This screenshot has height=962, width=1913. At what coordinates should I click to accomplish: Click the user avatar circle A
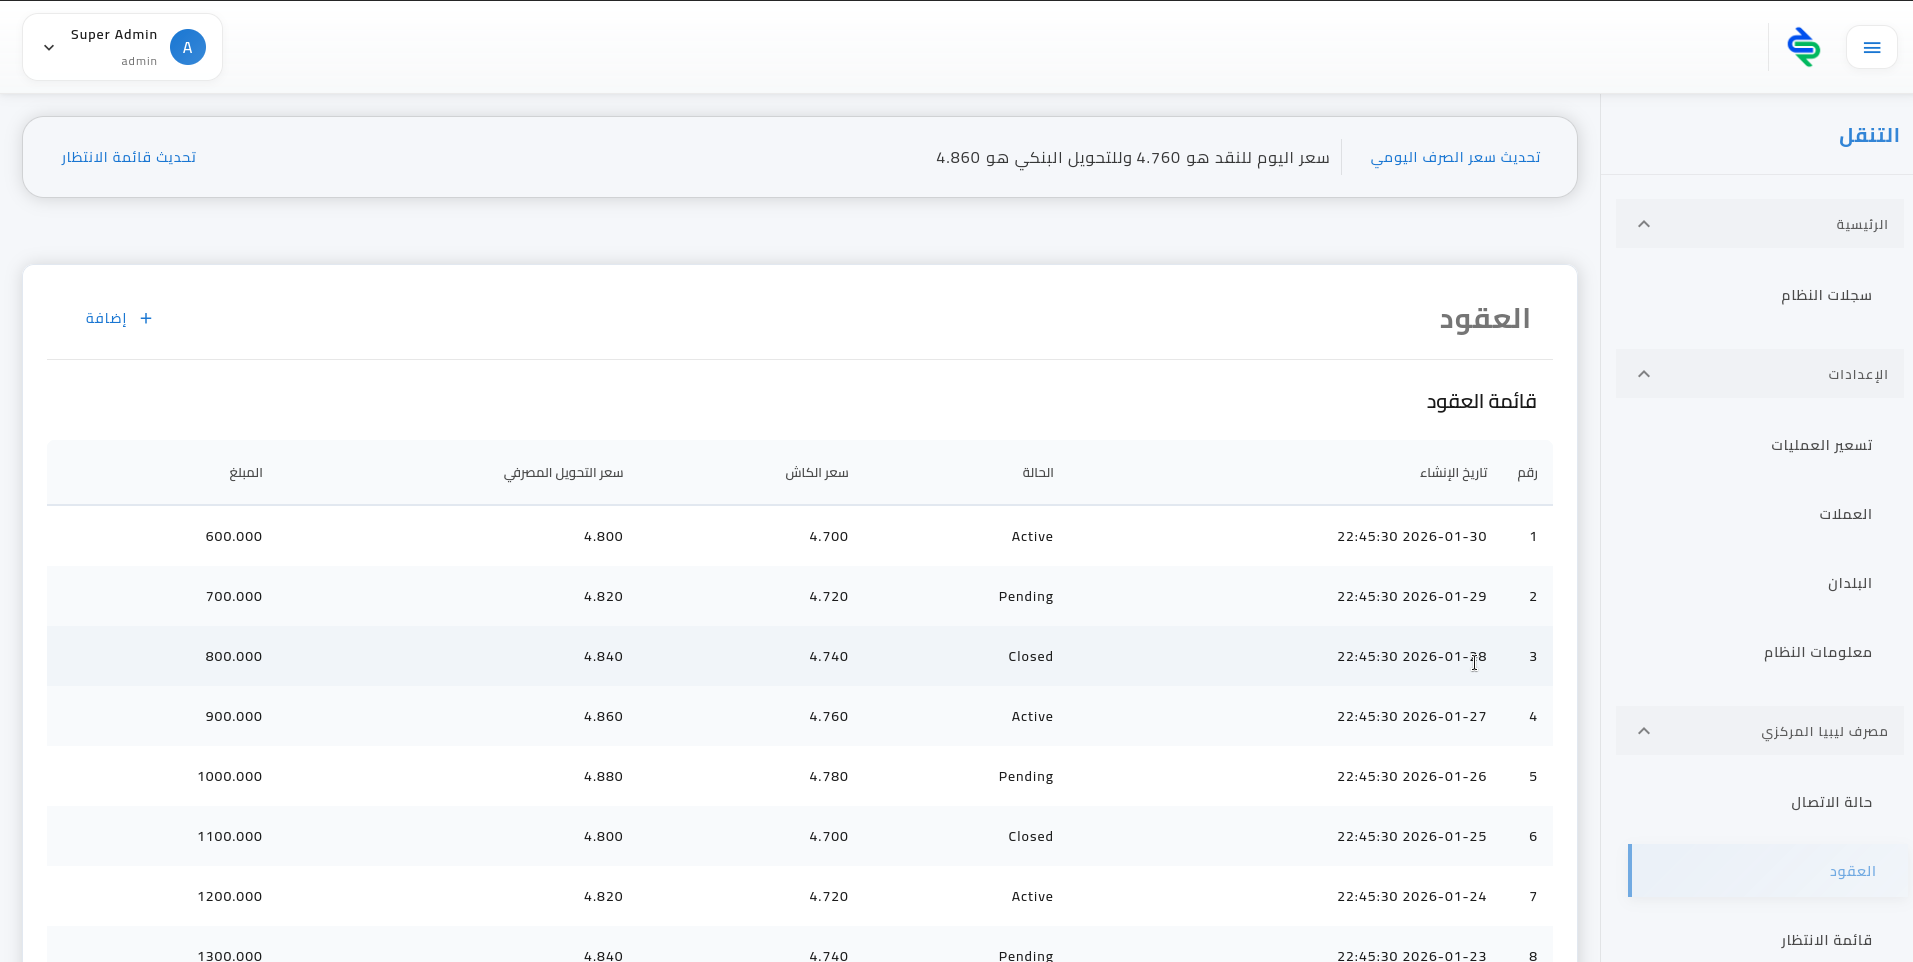tap(187, 47)
